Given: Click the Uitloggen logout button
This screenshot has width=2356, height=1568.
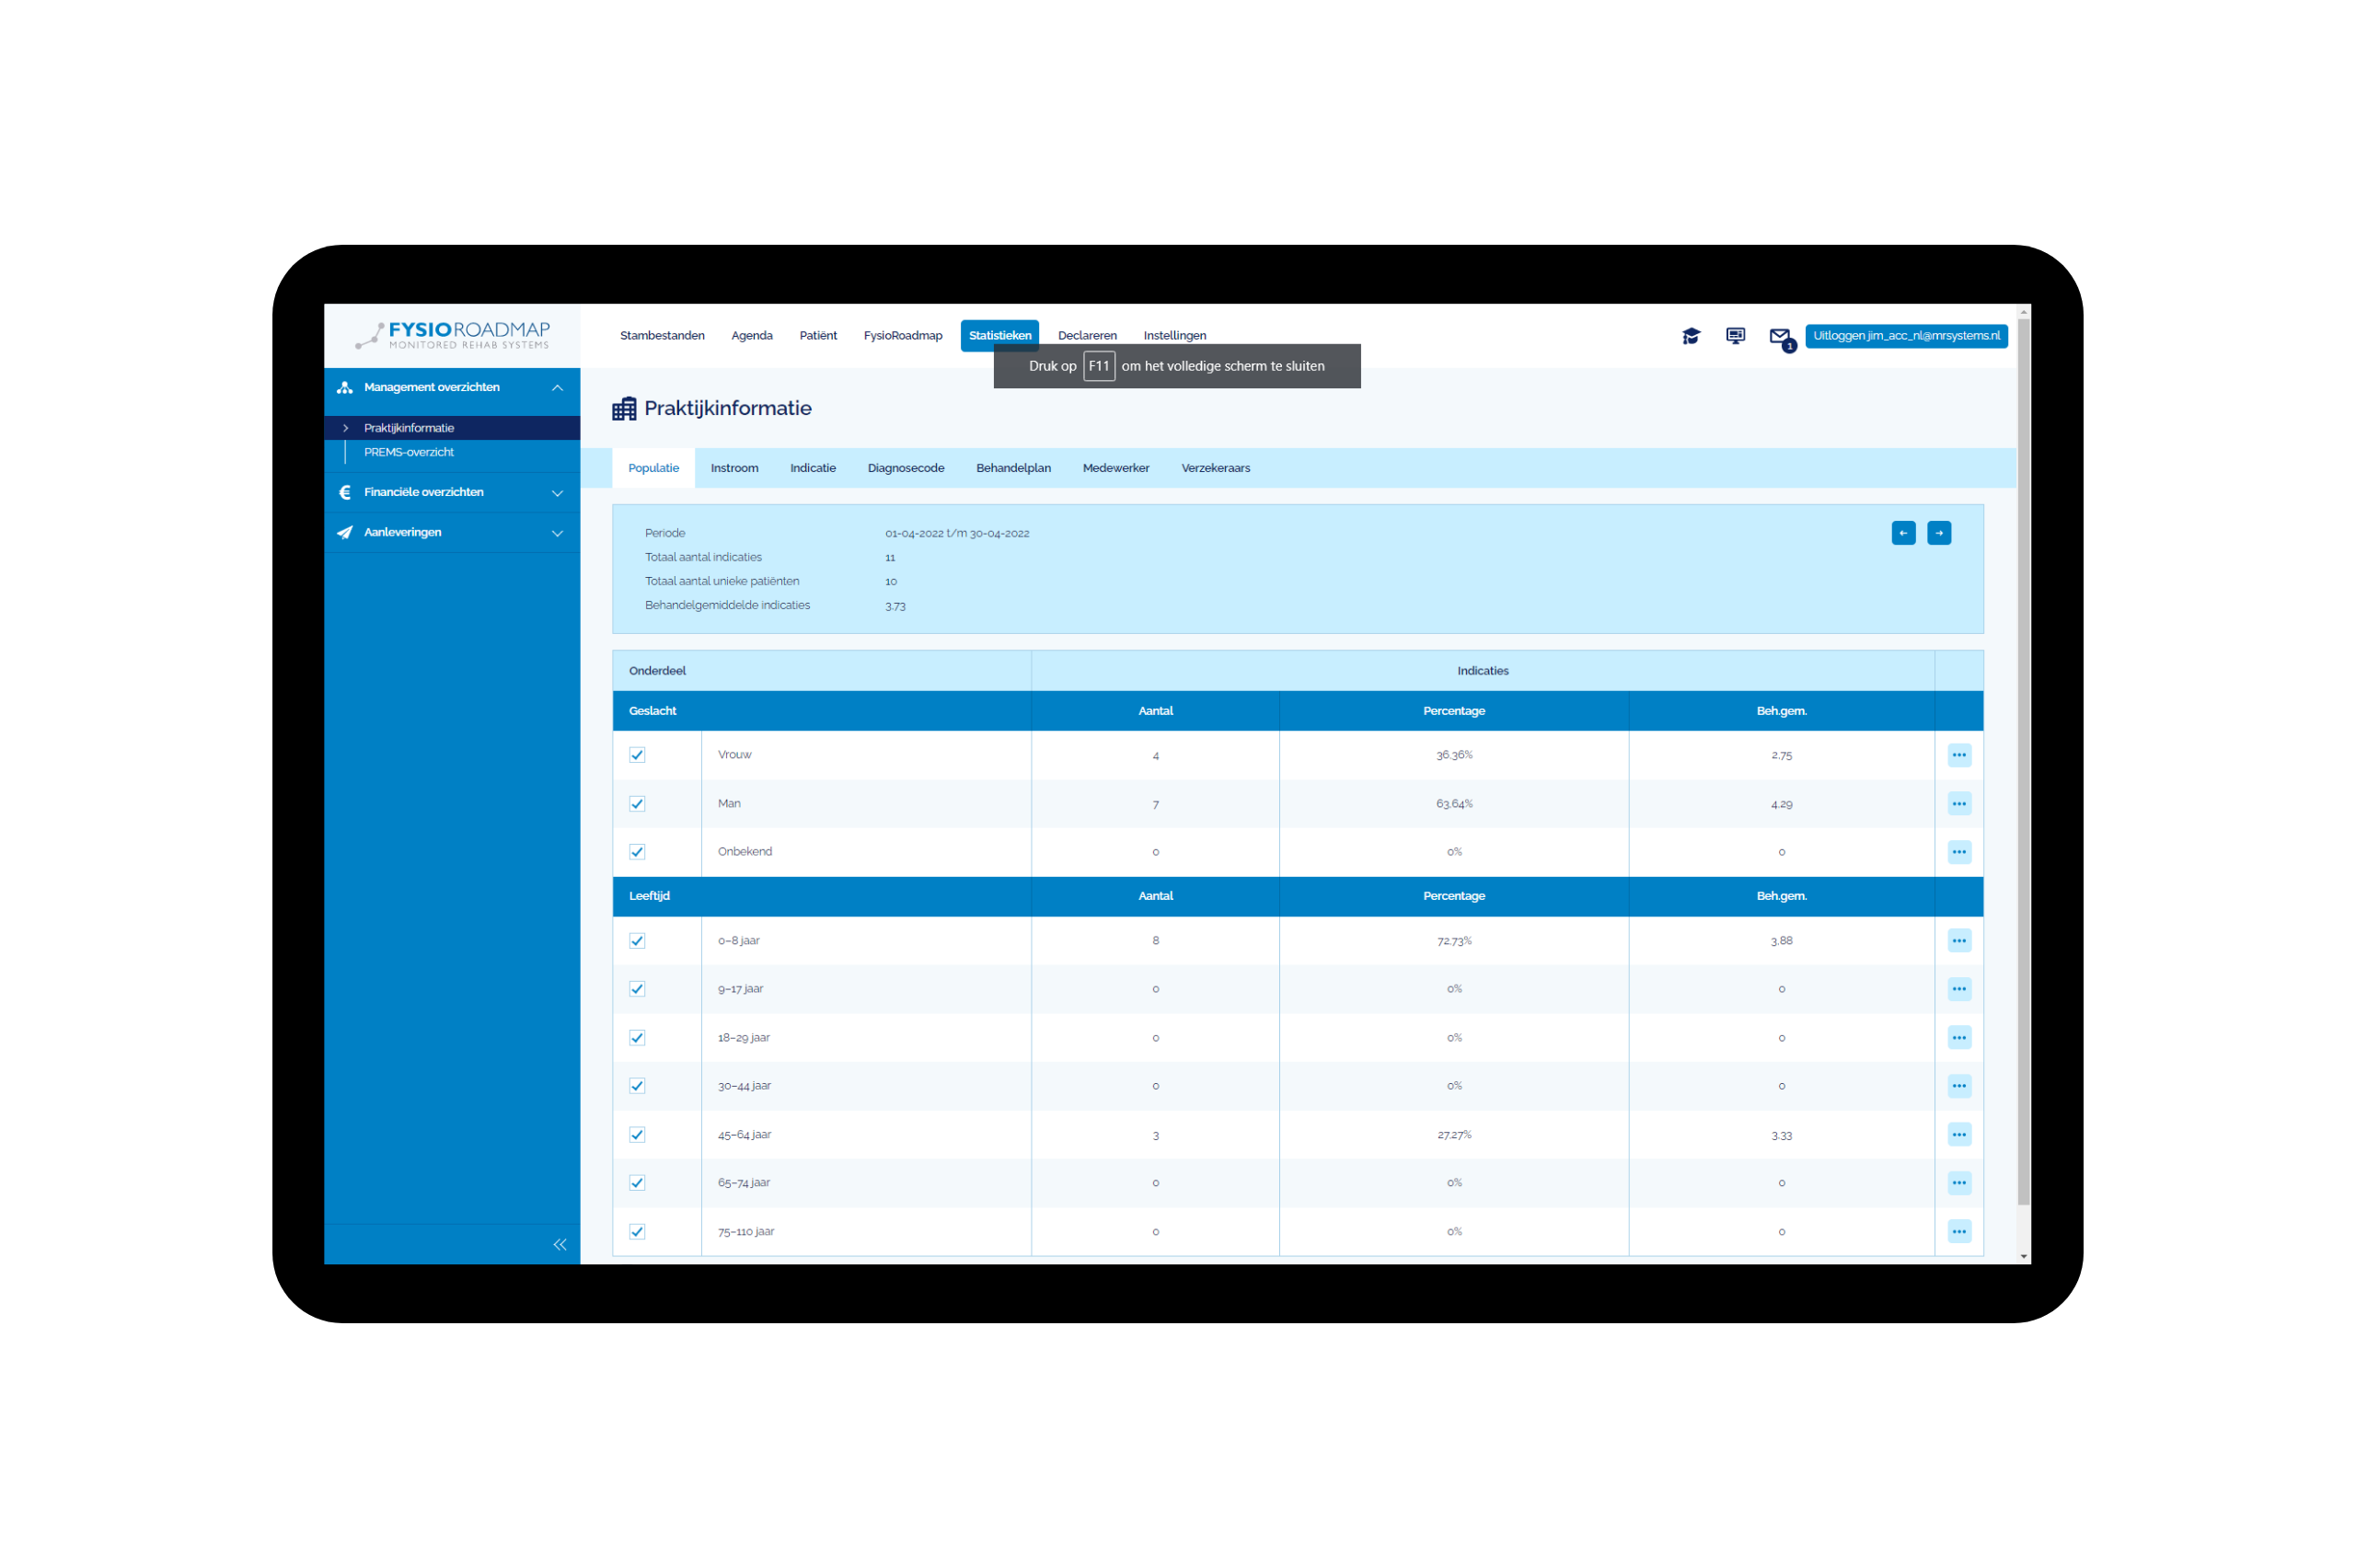Looking at the screenshot, I should pyautogui.click(x=1905, y=336).
